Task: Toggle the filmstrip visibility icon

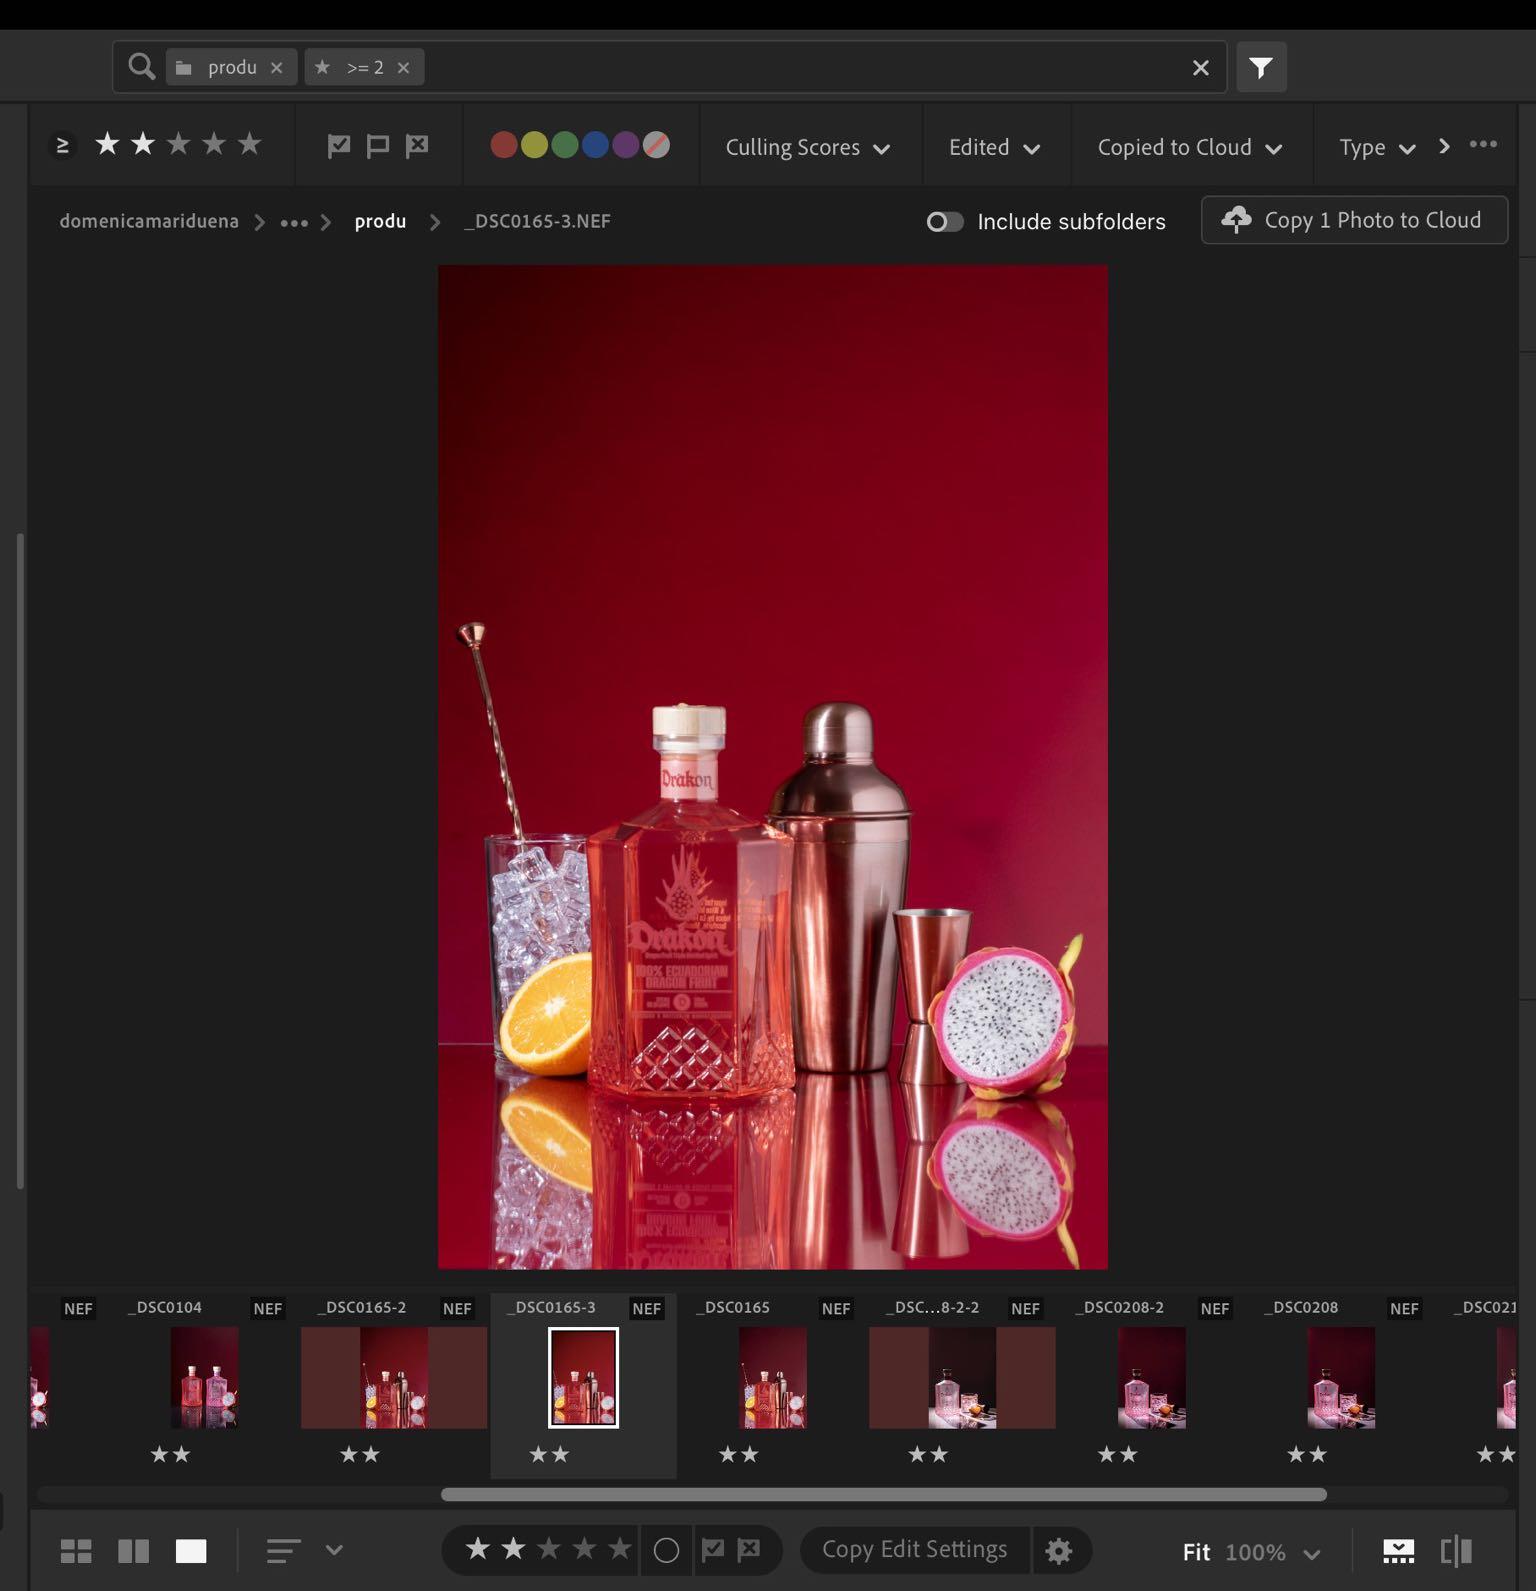Action: (x=1398, y=1551)
